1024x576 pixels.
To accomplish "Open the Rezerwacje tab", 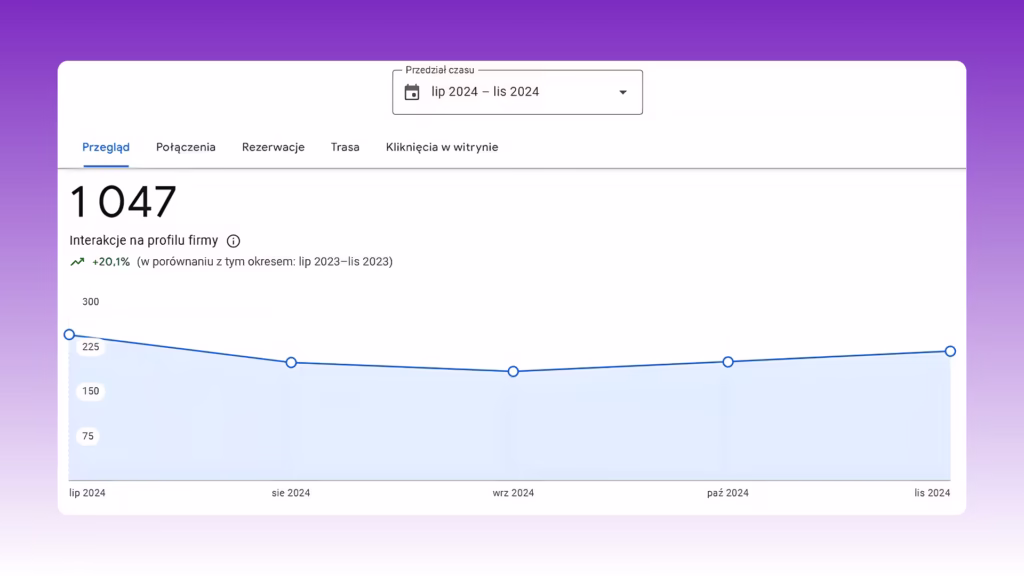I will (x=273, y=147).
